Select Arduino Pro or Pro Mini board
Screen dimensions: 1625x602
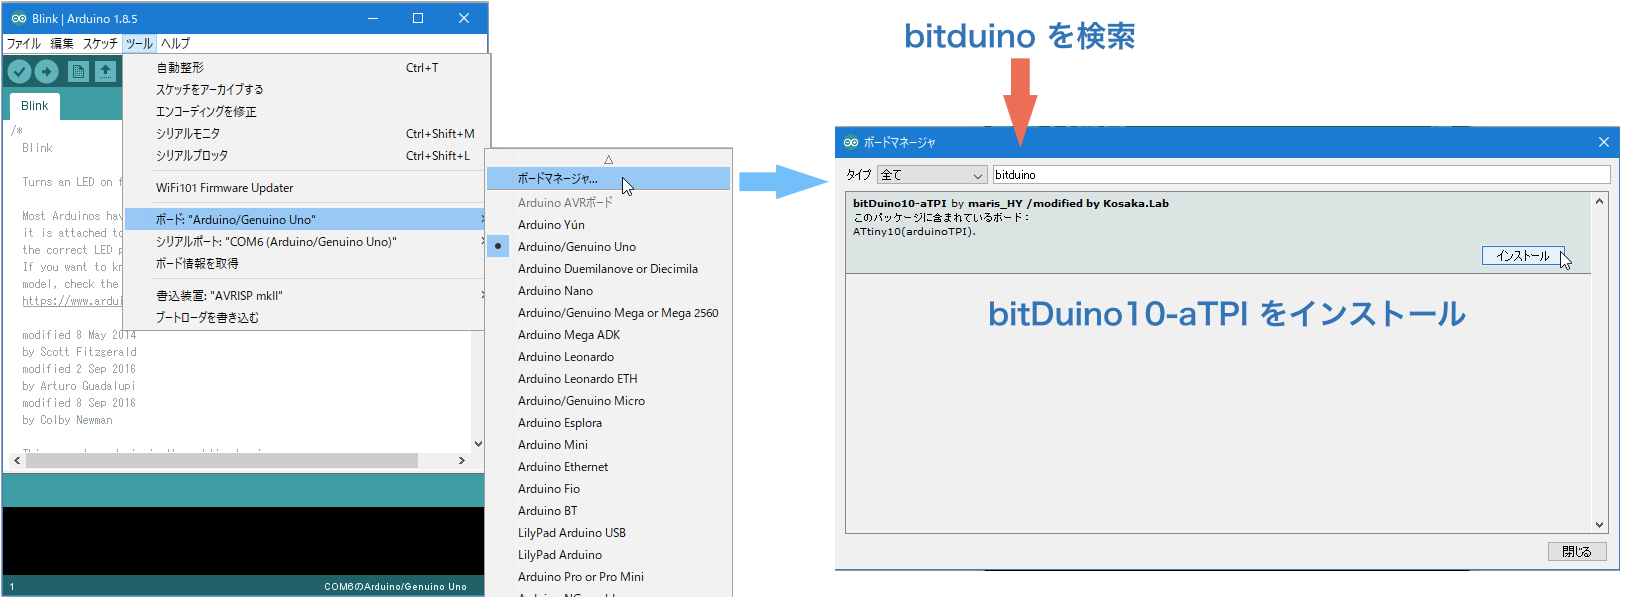tap(608, 577)
